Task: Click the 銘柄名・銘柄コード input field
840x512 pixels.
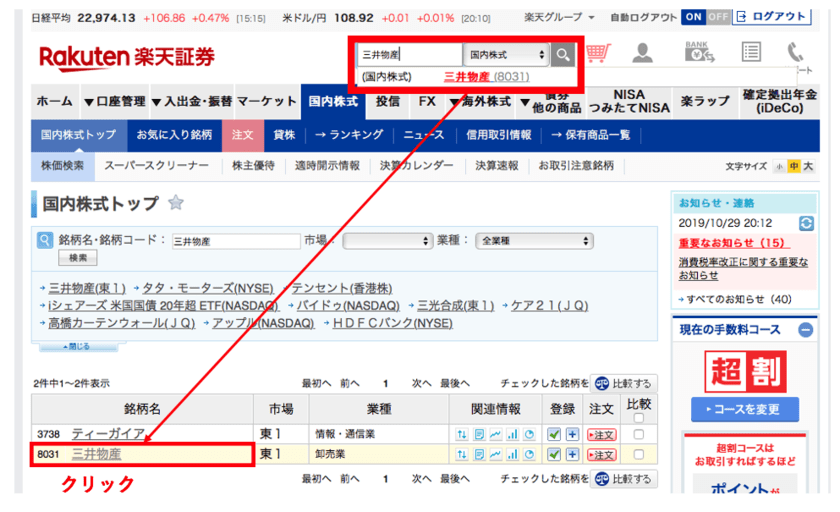Action: pos(236,241)
